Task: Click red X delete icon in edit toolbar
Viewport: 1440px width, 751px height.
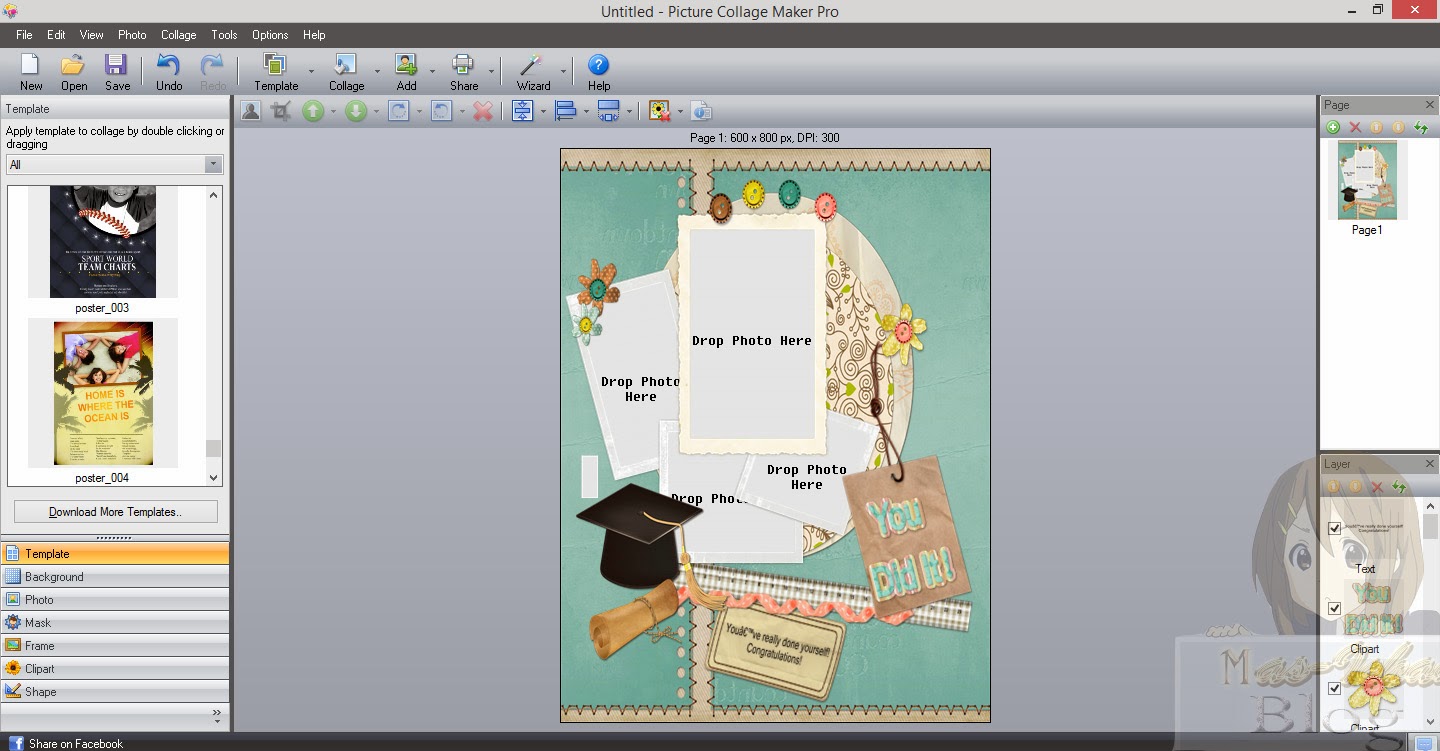Action: (483, 111)
